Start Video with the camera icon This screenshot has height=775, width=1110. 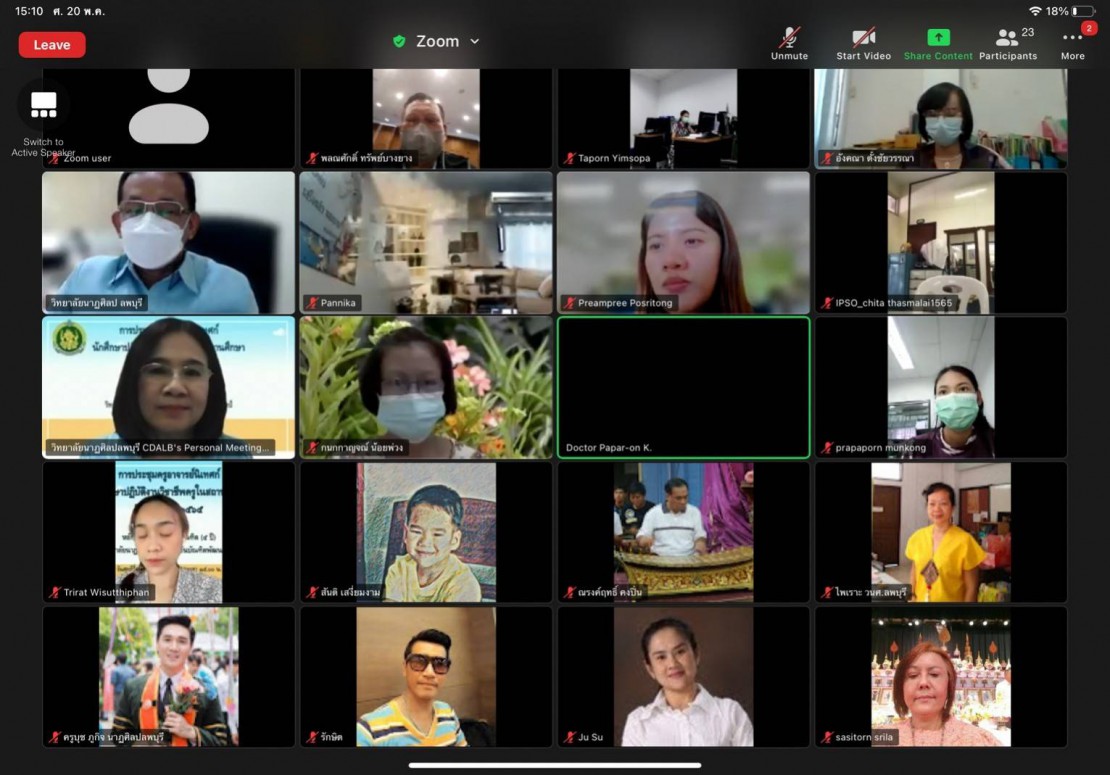[863, 44]
